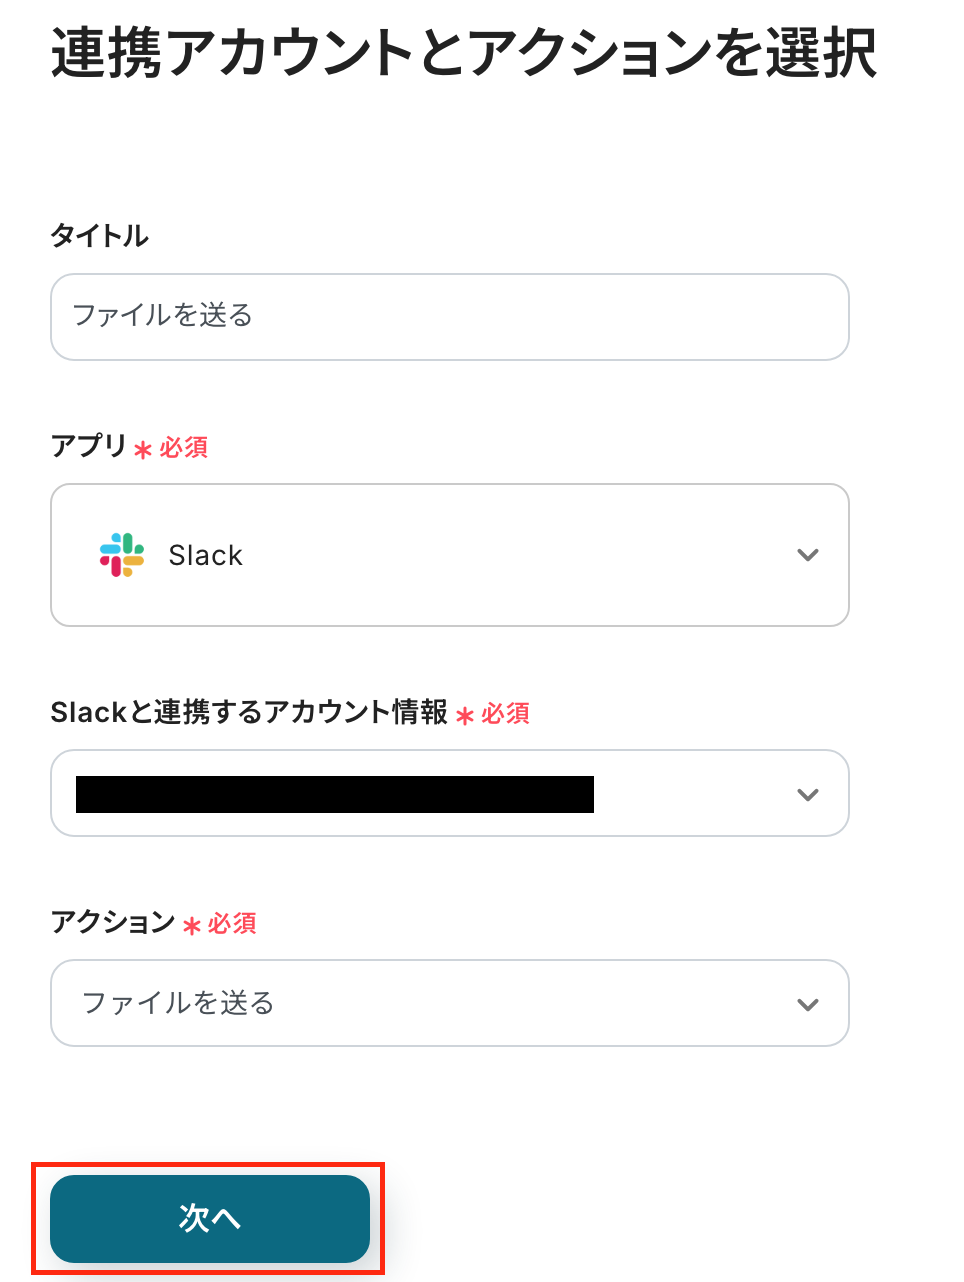Click the ファイルを送る action selection text
The width and height of the screenshot is (964, 1282).
pos(178,1003)
